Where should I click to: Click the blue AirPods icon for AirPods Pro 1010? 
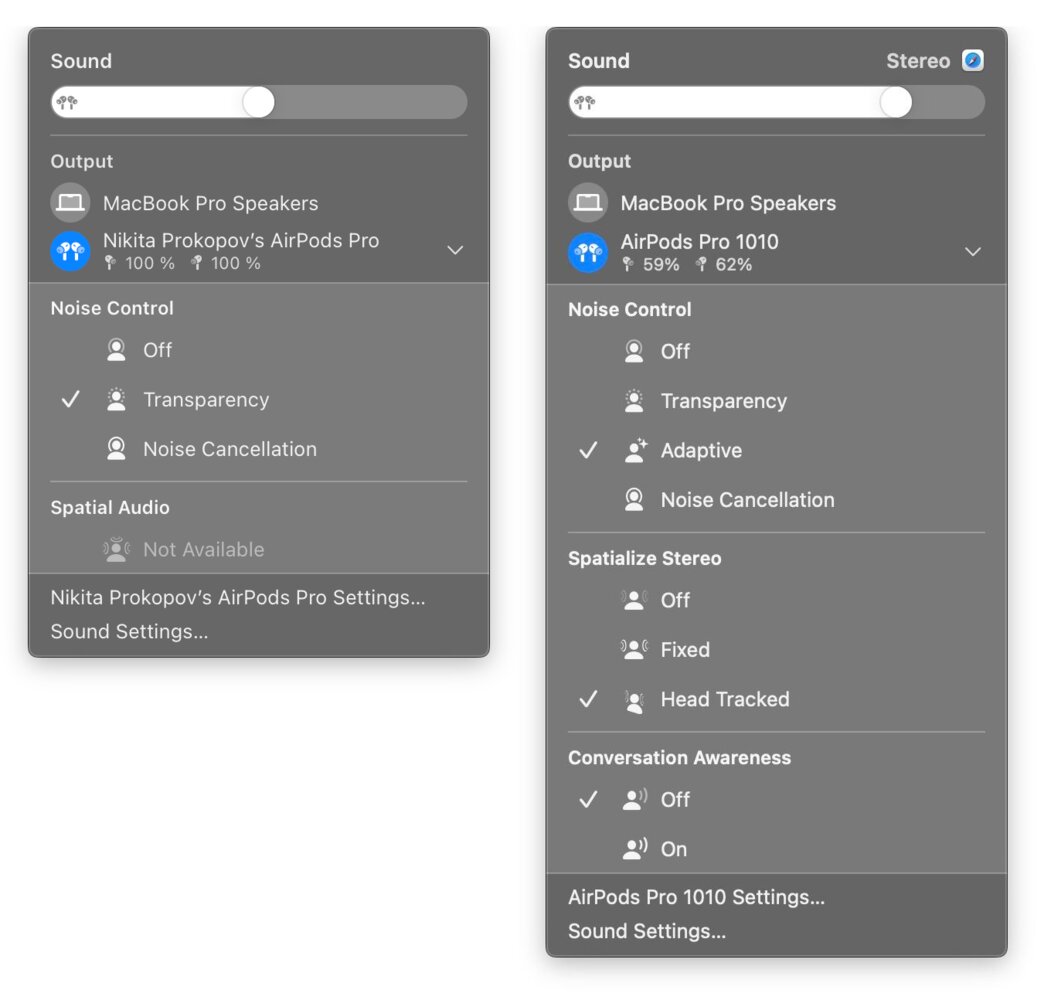(587, 252)
